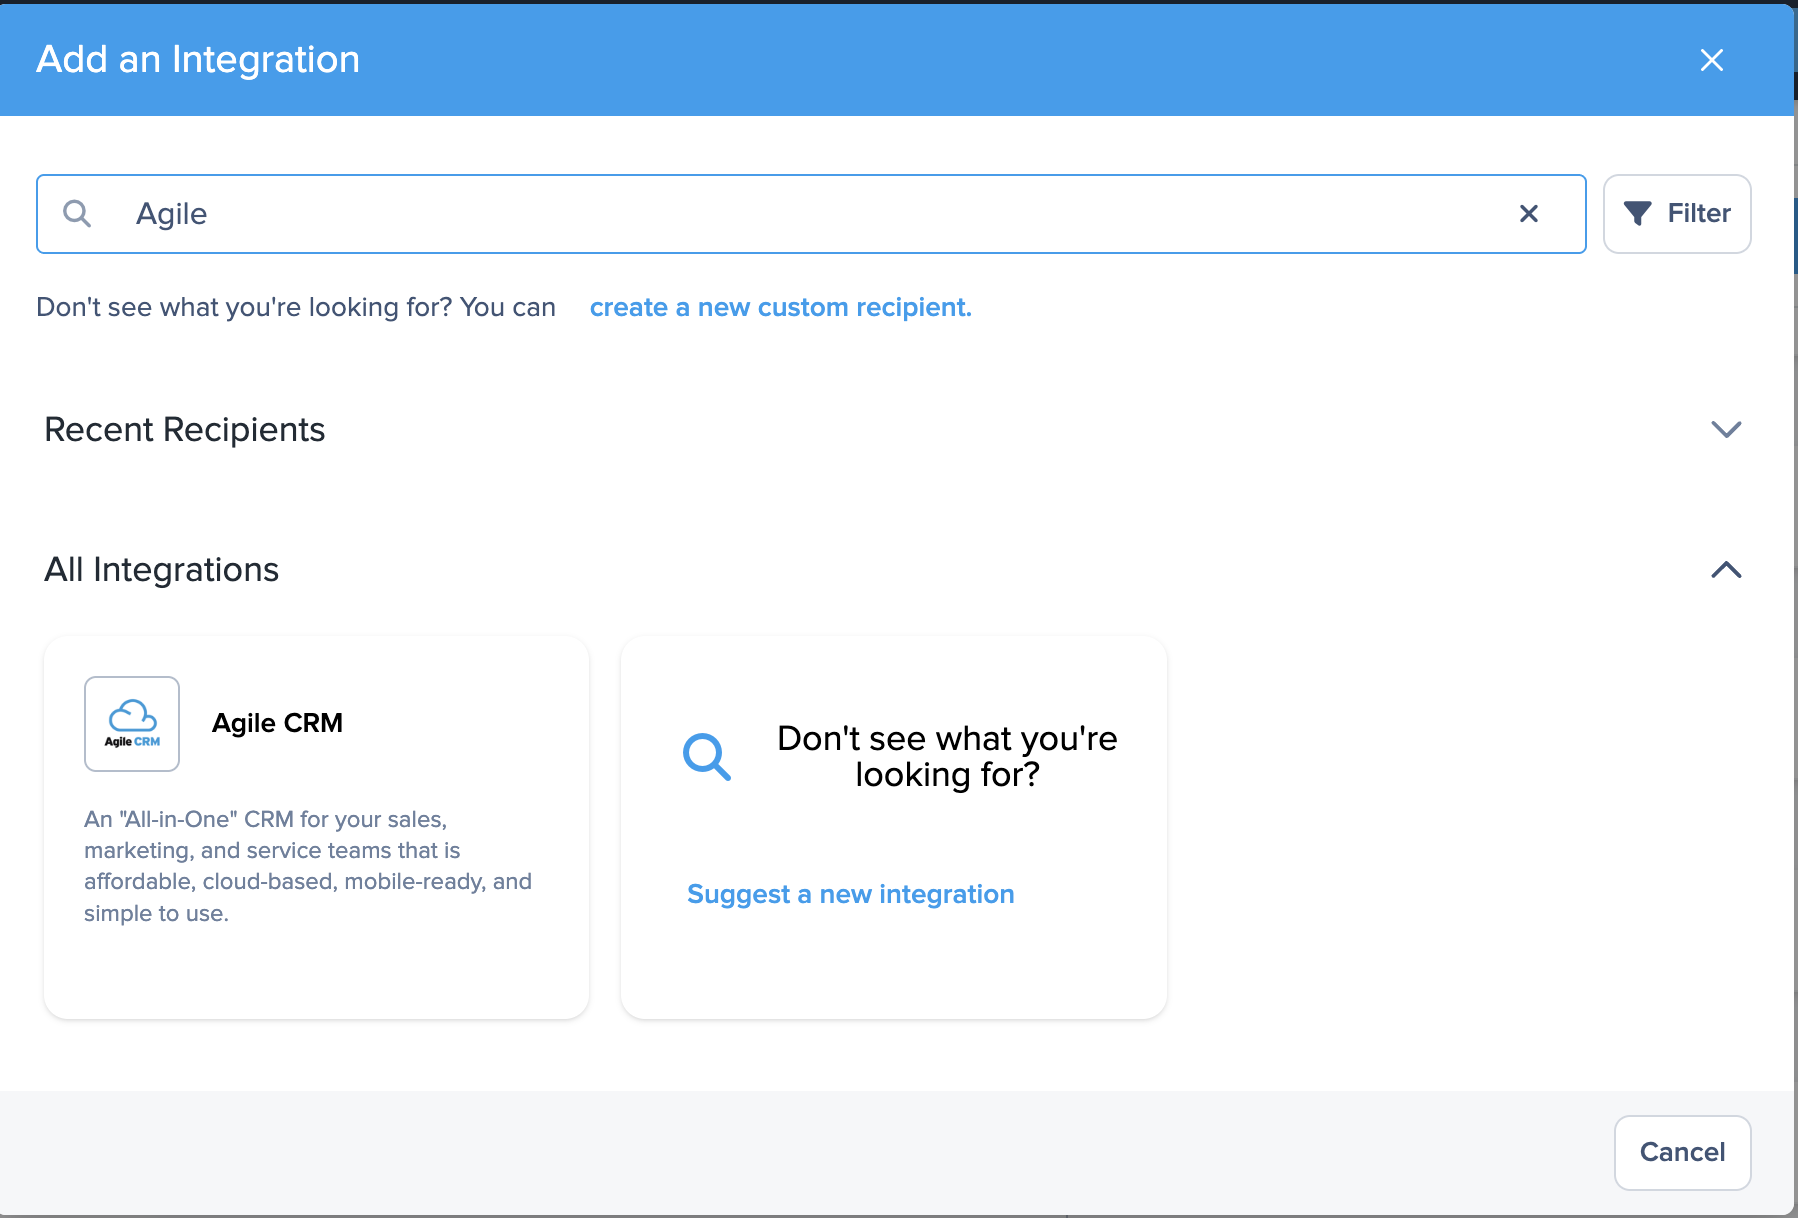Click the Agile CRM card description text

[x=308, y=866]
